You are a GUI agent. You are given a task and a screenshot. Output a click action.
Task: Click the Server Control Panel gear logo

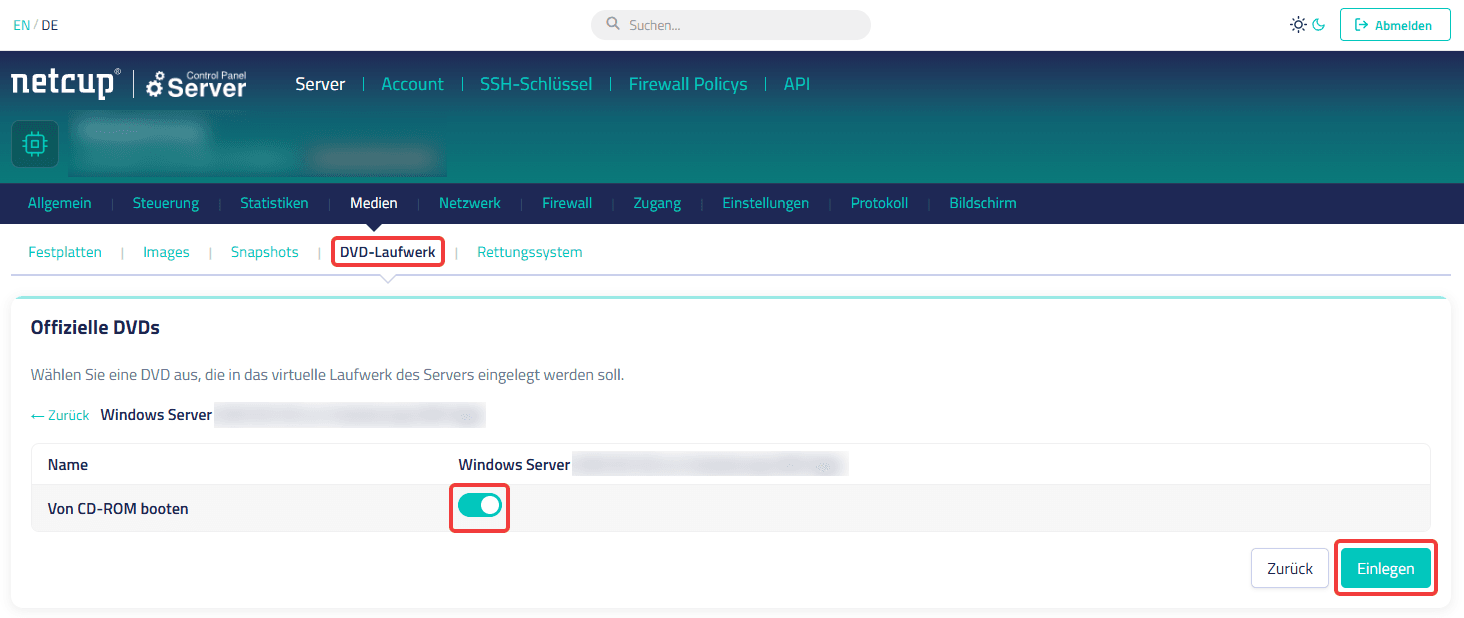pyautogui.click(x=196, y=84)
